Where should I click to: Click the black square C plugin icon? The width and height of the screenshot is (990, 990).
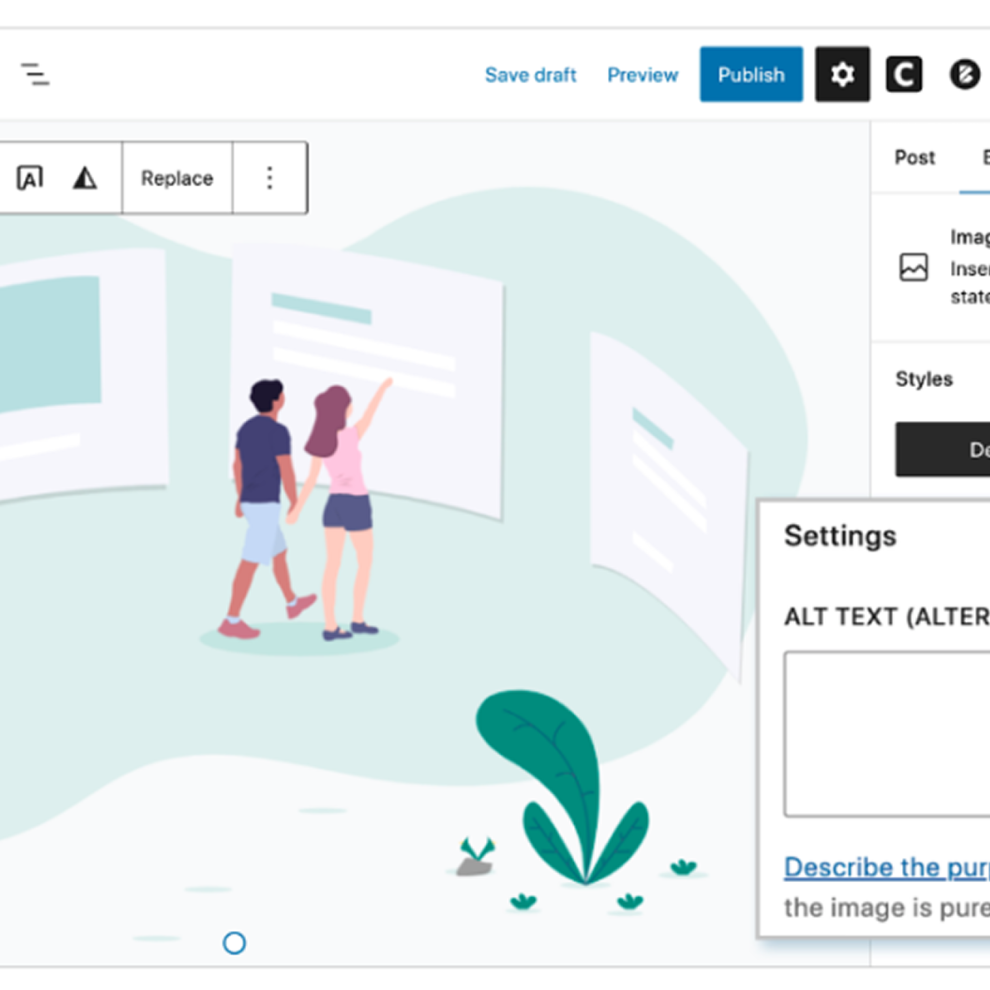904,74
